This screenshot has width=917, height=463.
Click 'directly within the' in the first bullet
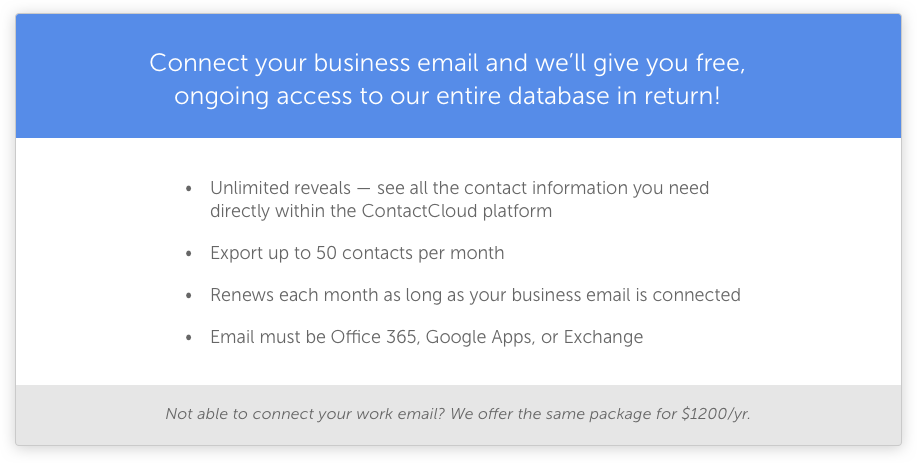(x=283, y=210)
